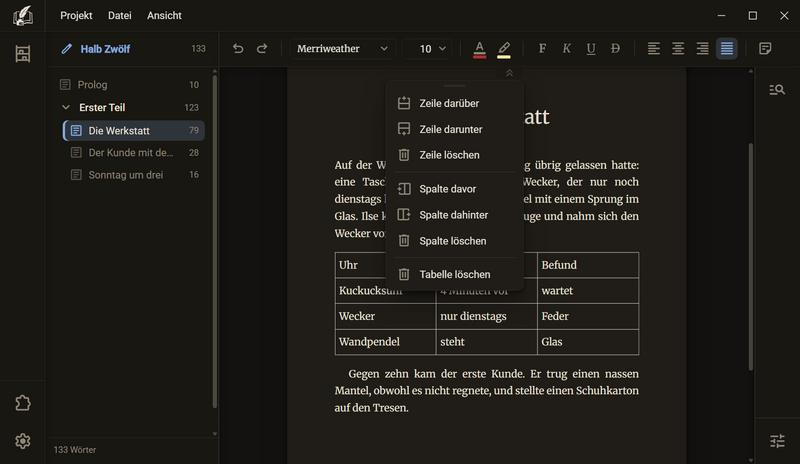This screenshot has height=464, width=800.
Task: Open the comments note icon in toolbar
Action: [765, 48]
